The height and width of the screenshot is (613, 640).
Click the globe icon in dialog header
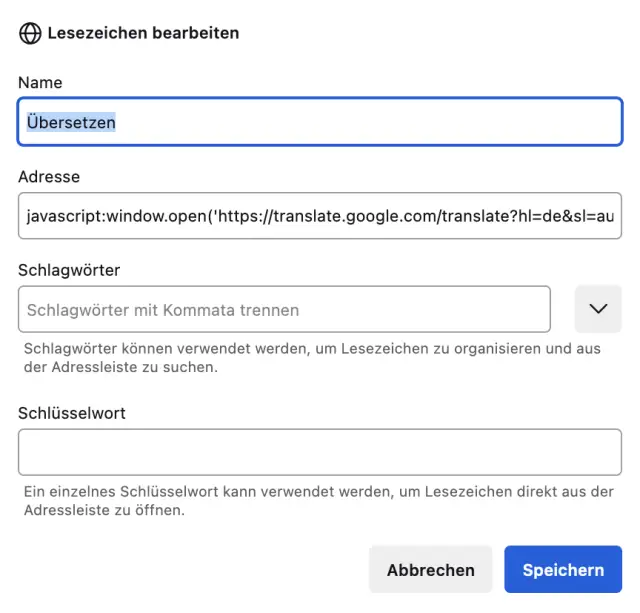[x=30, y=33]
